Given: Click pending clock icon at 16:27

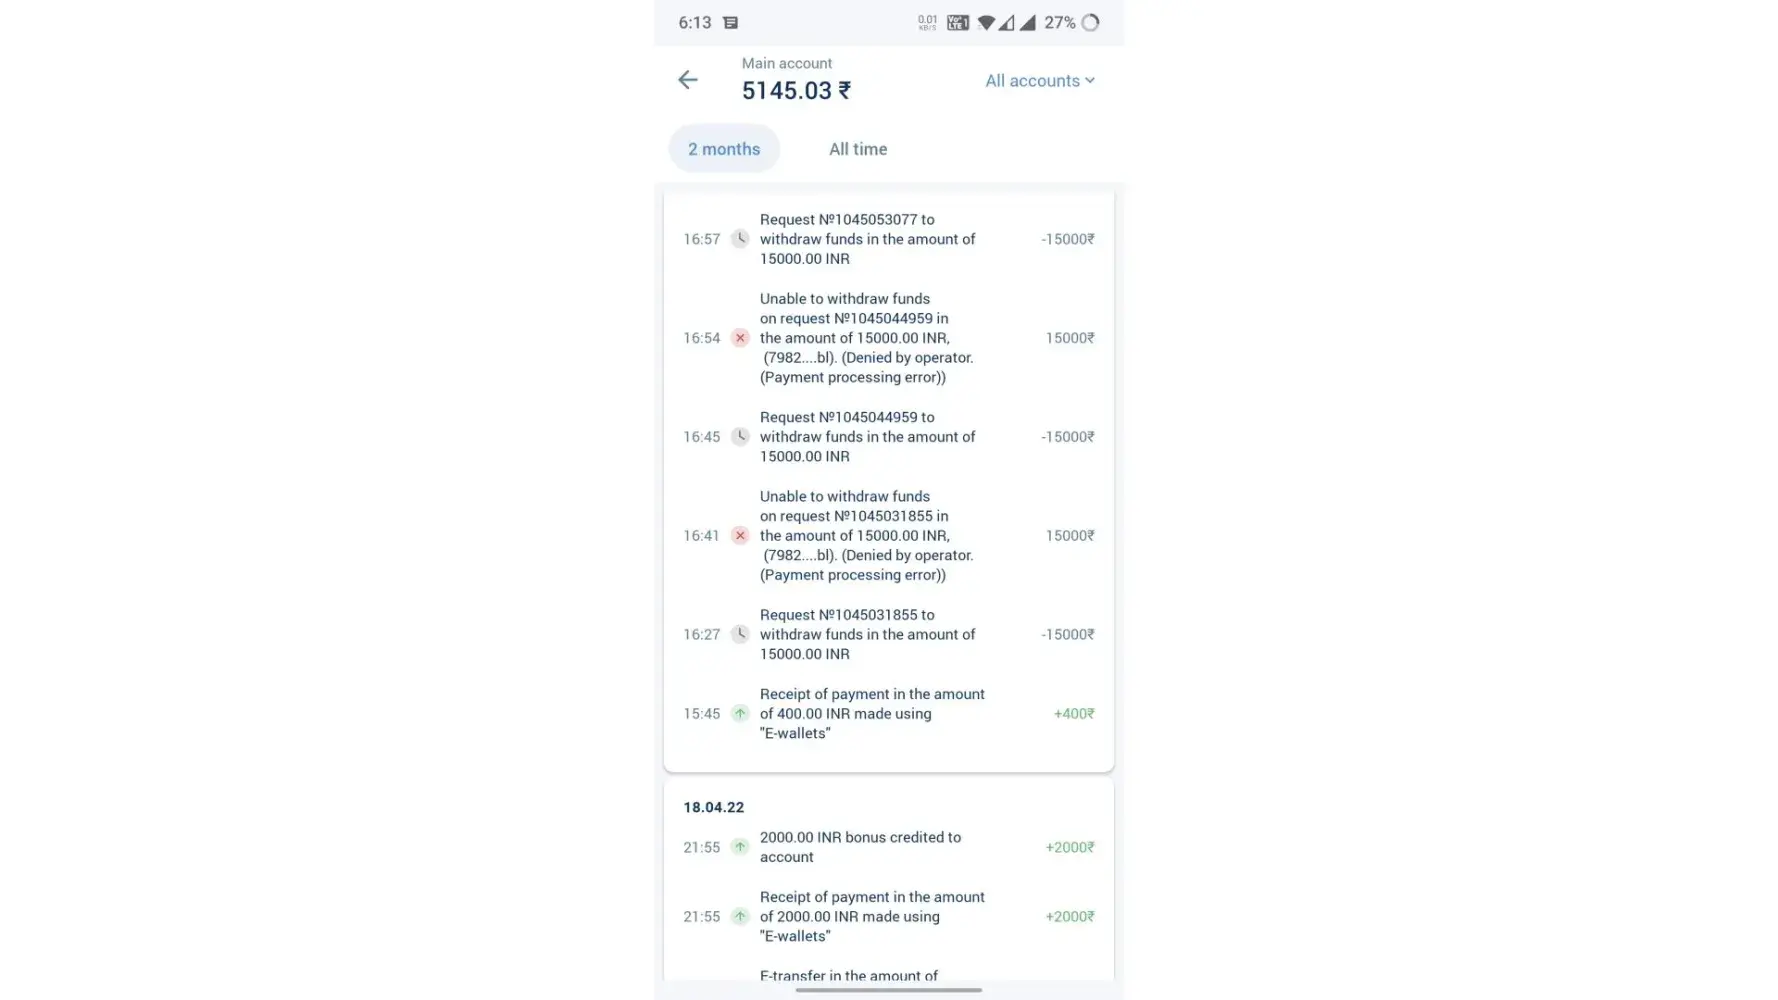Looking at the screenshot, I should click(740, 634).
